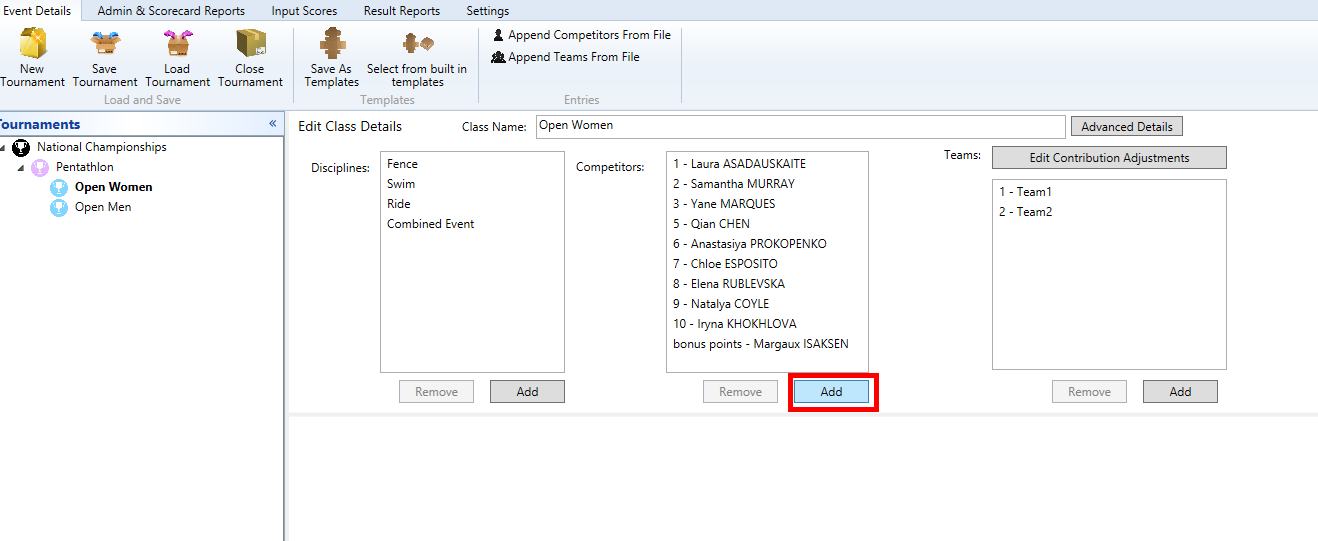Click the Save Tournament icon
The height and width of the screenshot is (541, 1318).
(x=104, y=44)
